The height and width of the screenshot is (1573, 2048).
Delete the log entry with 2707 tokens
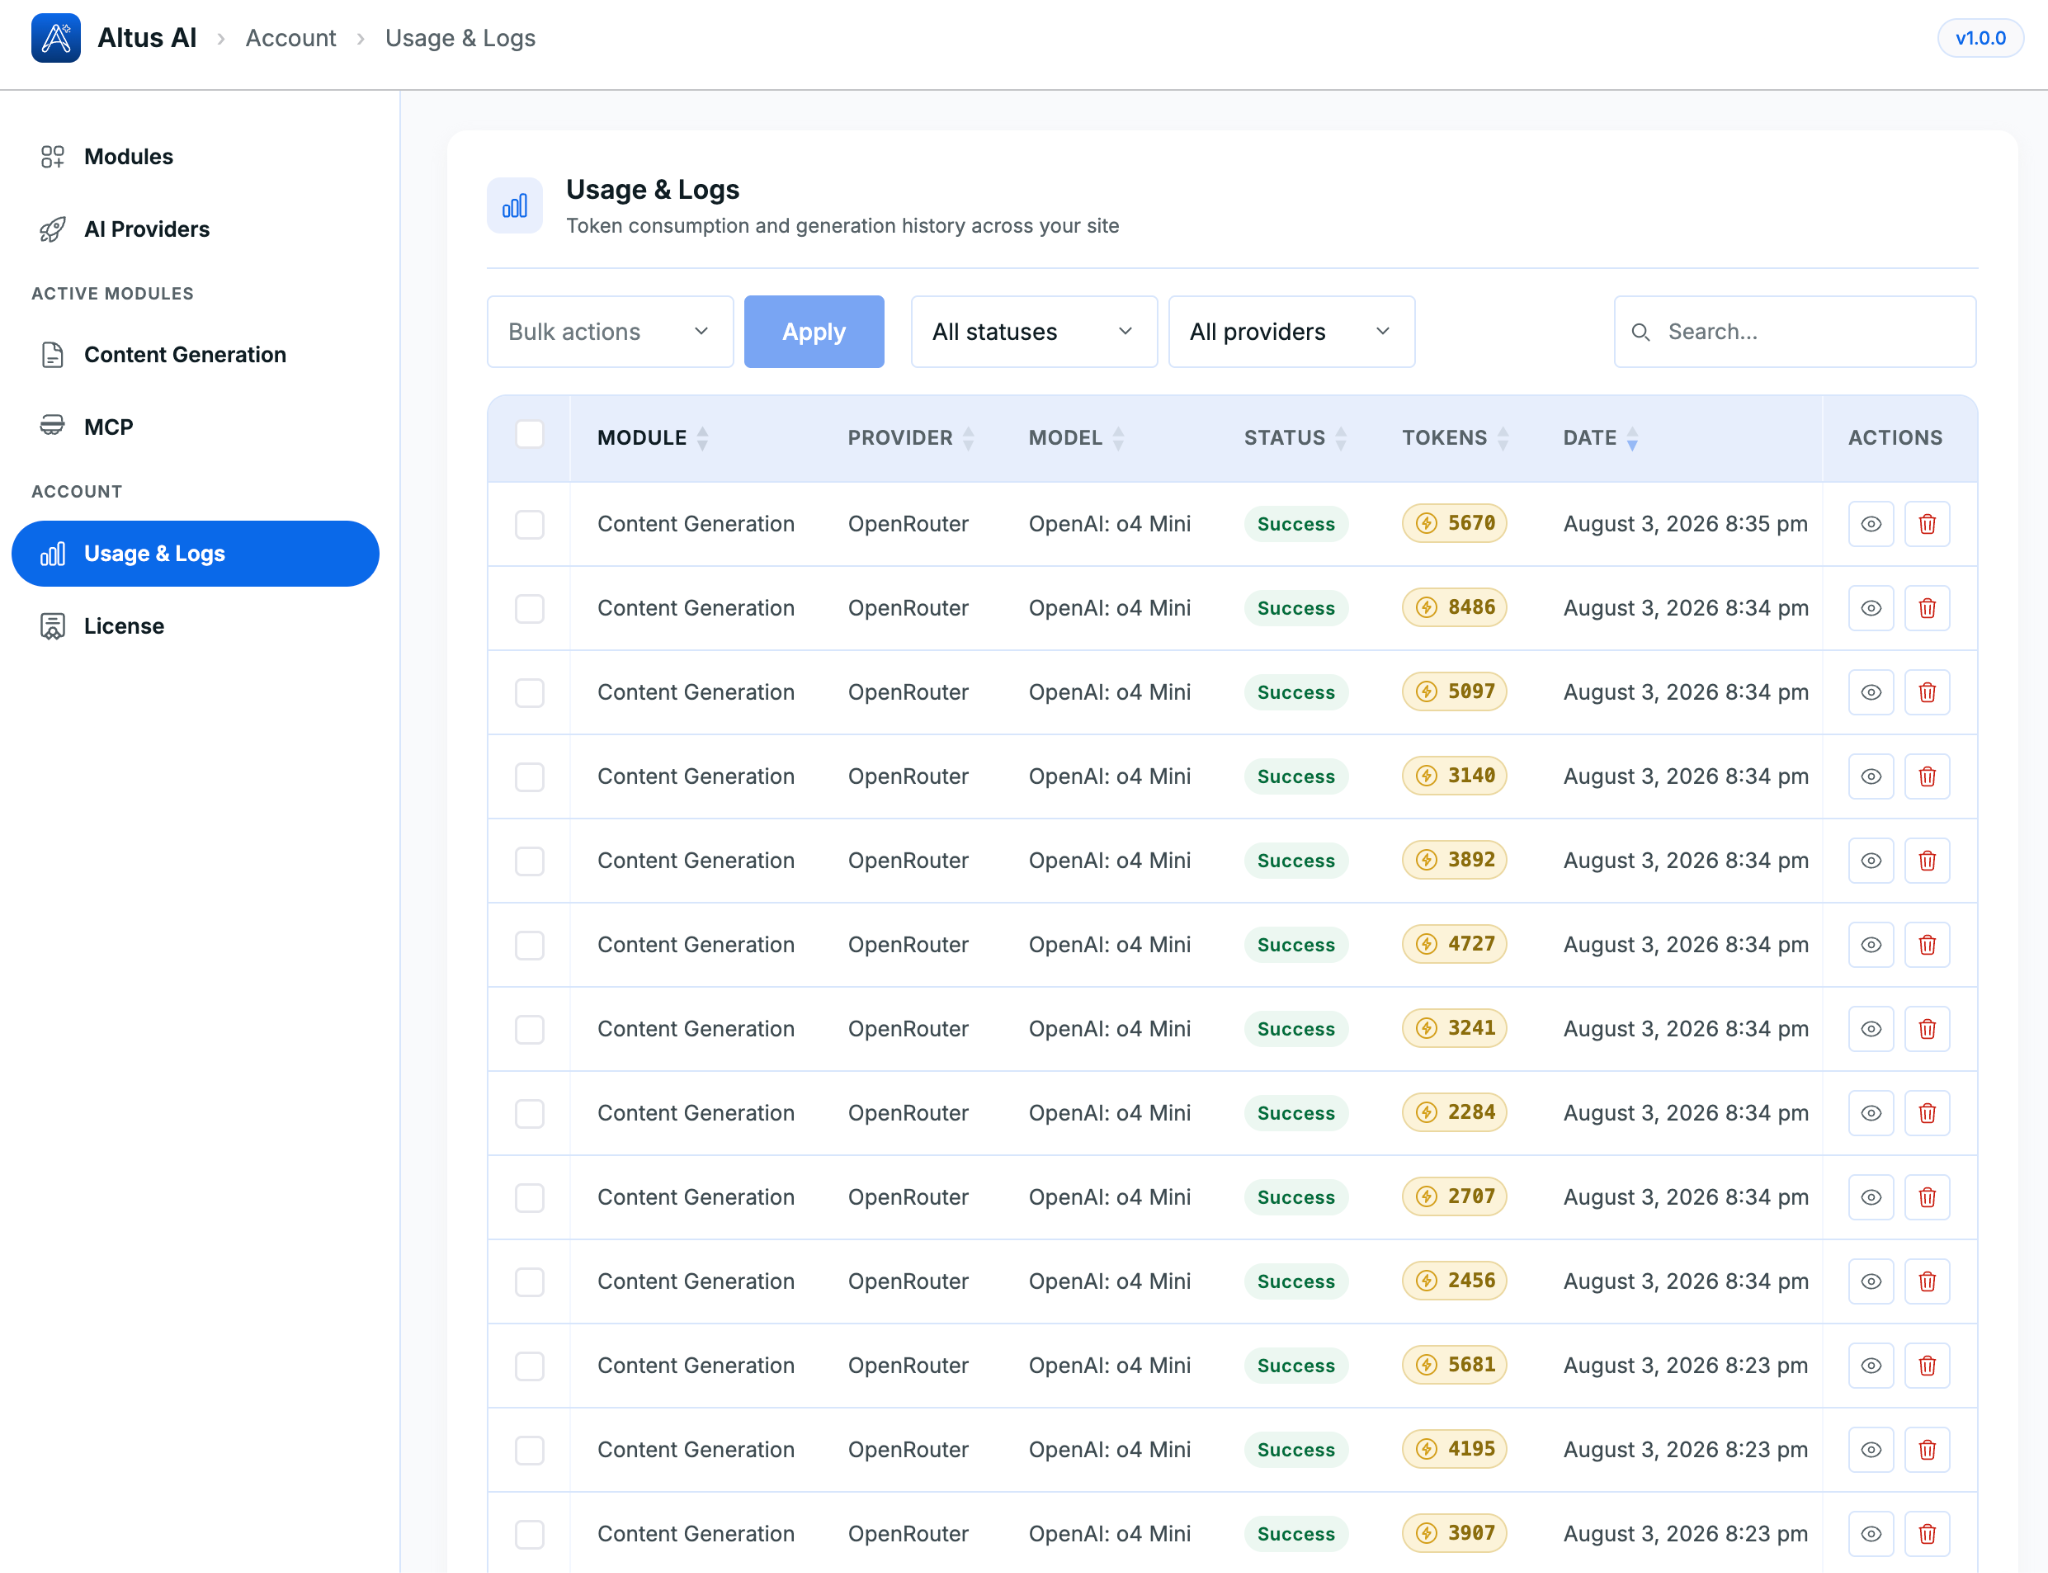(x=1927, y=1197)
